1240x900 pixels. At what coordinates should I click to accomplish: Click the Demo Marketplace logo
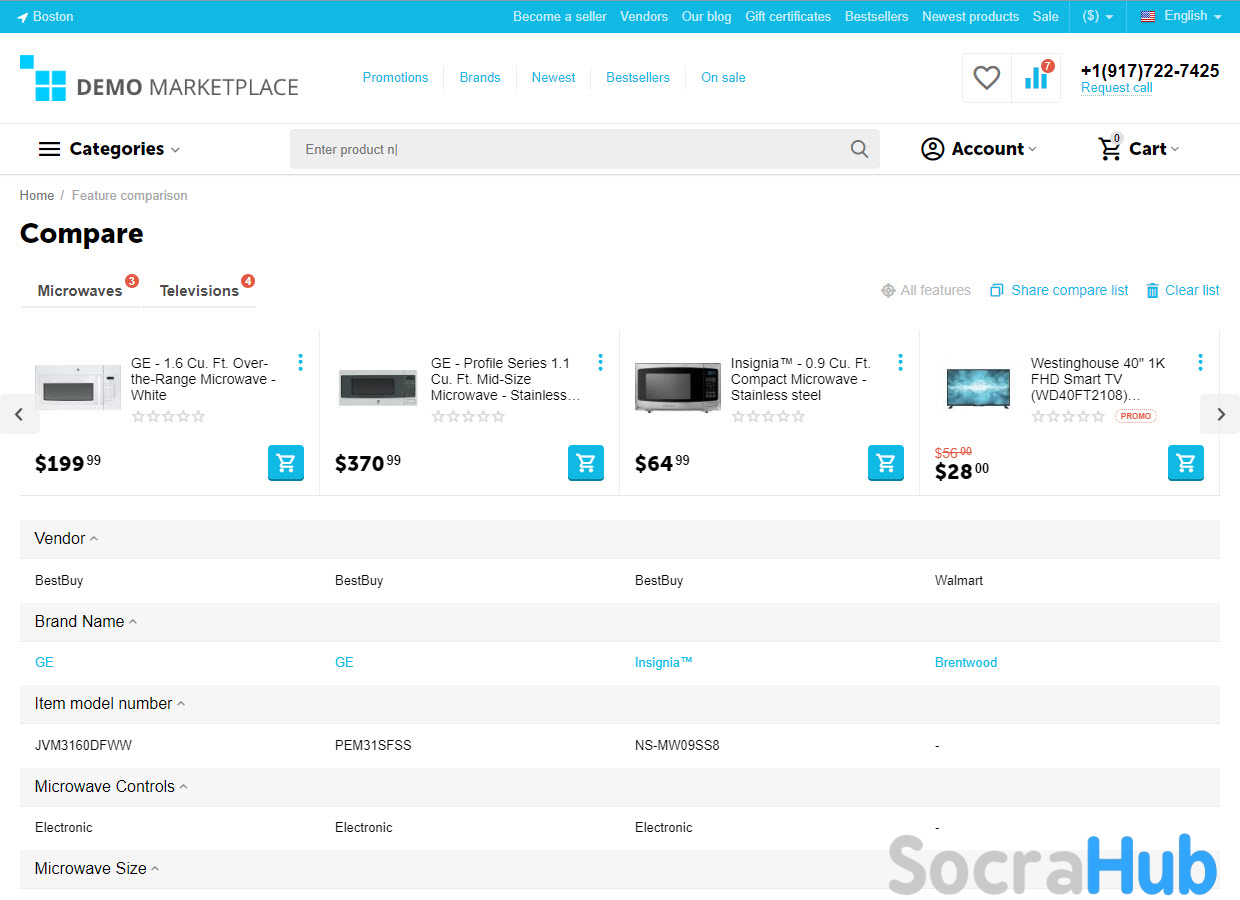(159, 78)
